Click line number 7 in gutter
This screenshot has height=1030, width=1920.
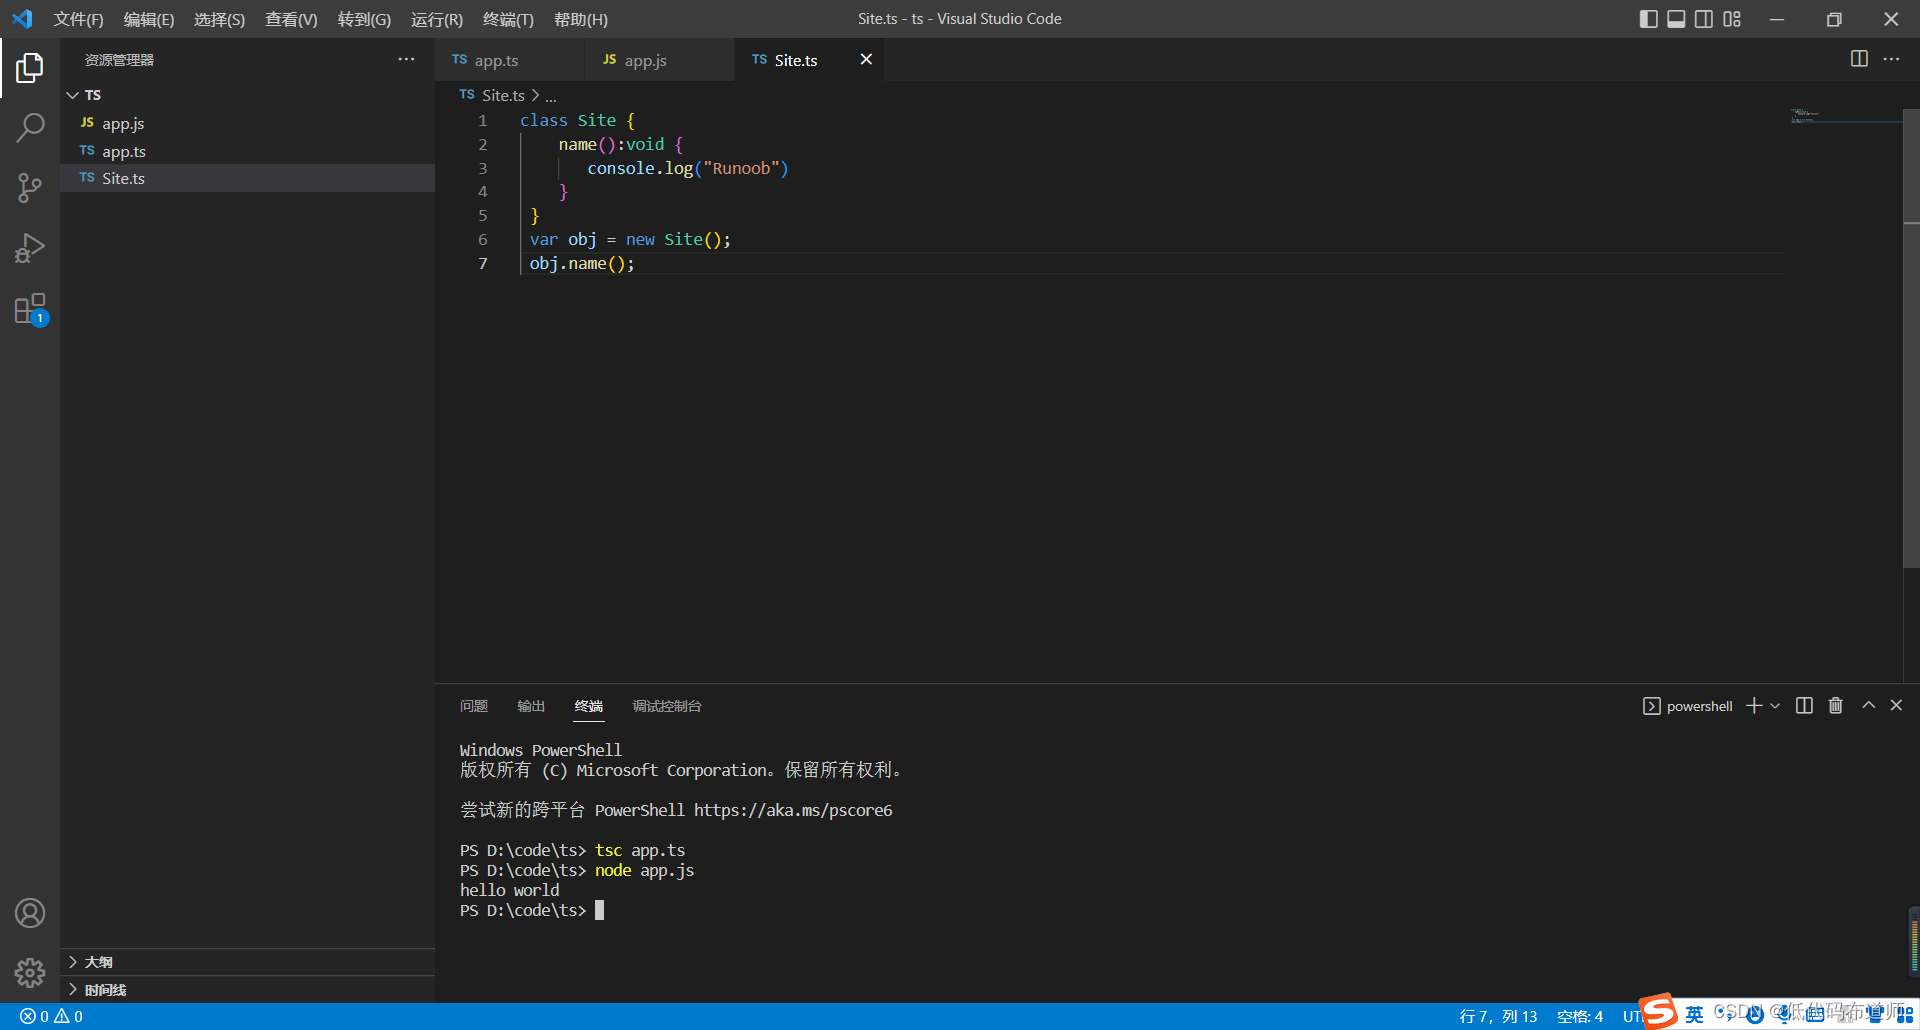click(483, 263)
